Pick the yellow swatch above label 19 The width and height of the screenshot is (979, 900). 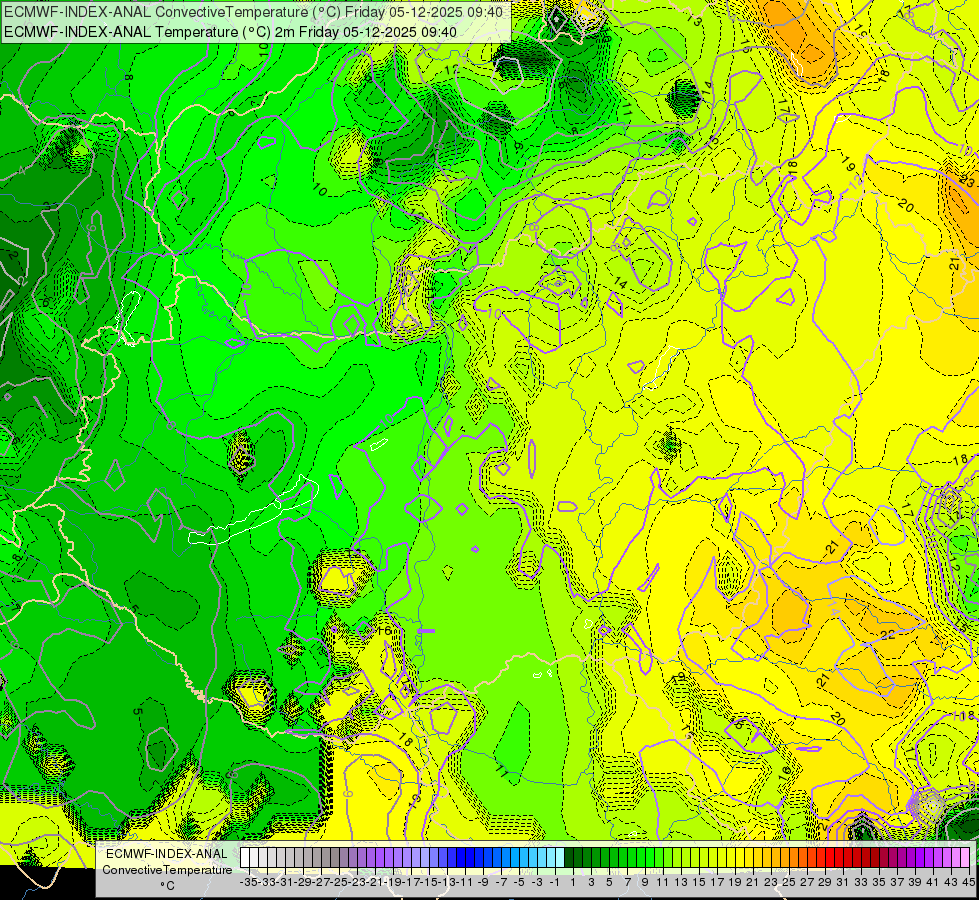(x=731, y=857)
